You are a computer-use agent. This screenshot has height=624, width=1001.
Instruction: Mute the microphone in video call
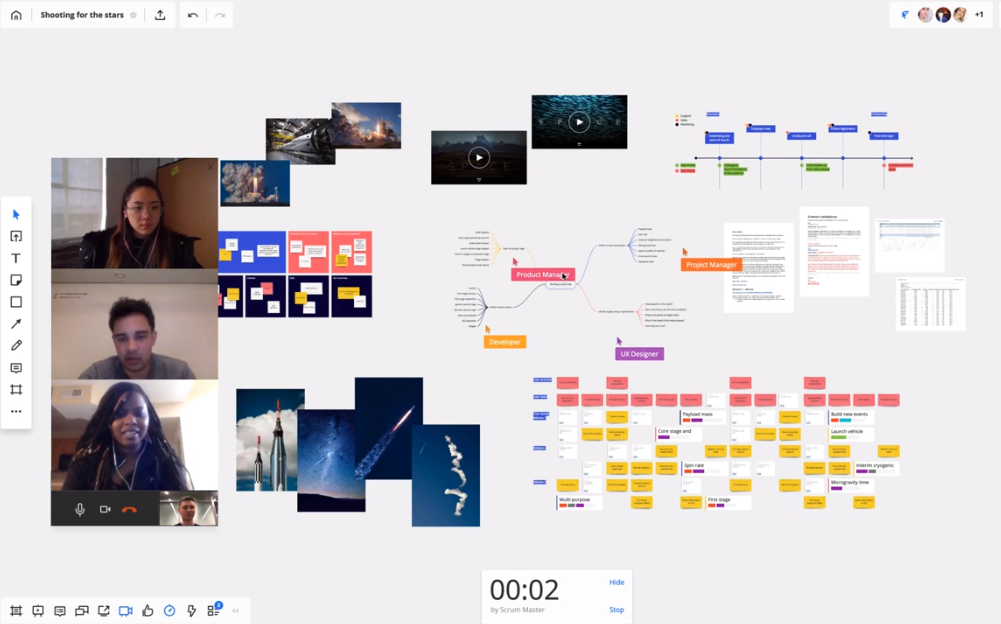[80, 509]
